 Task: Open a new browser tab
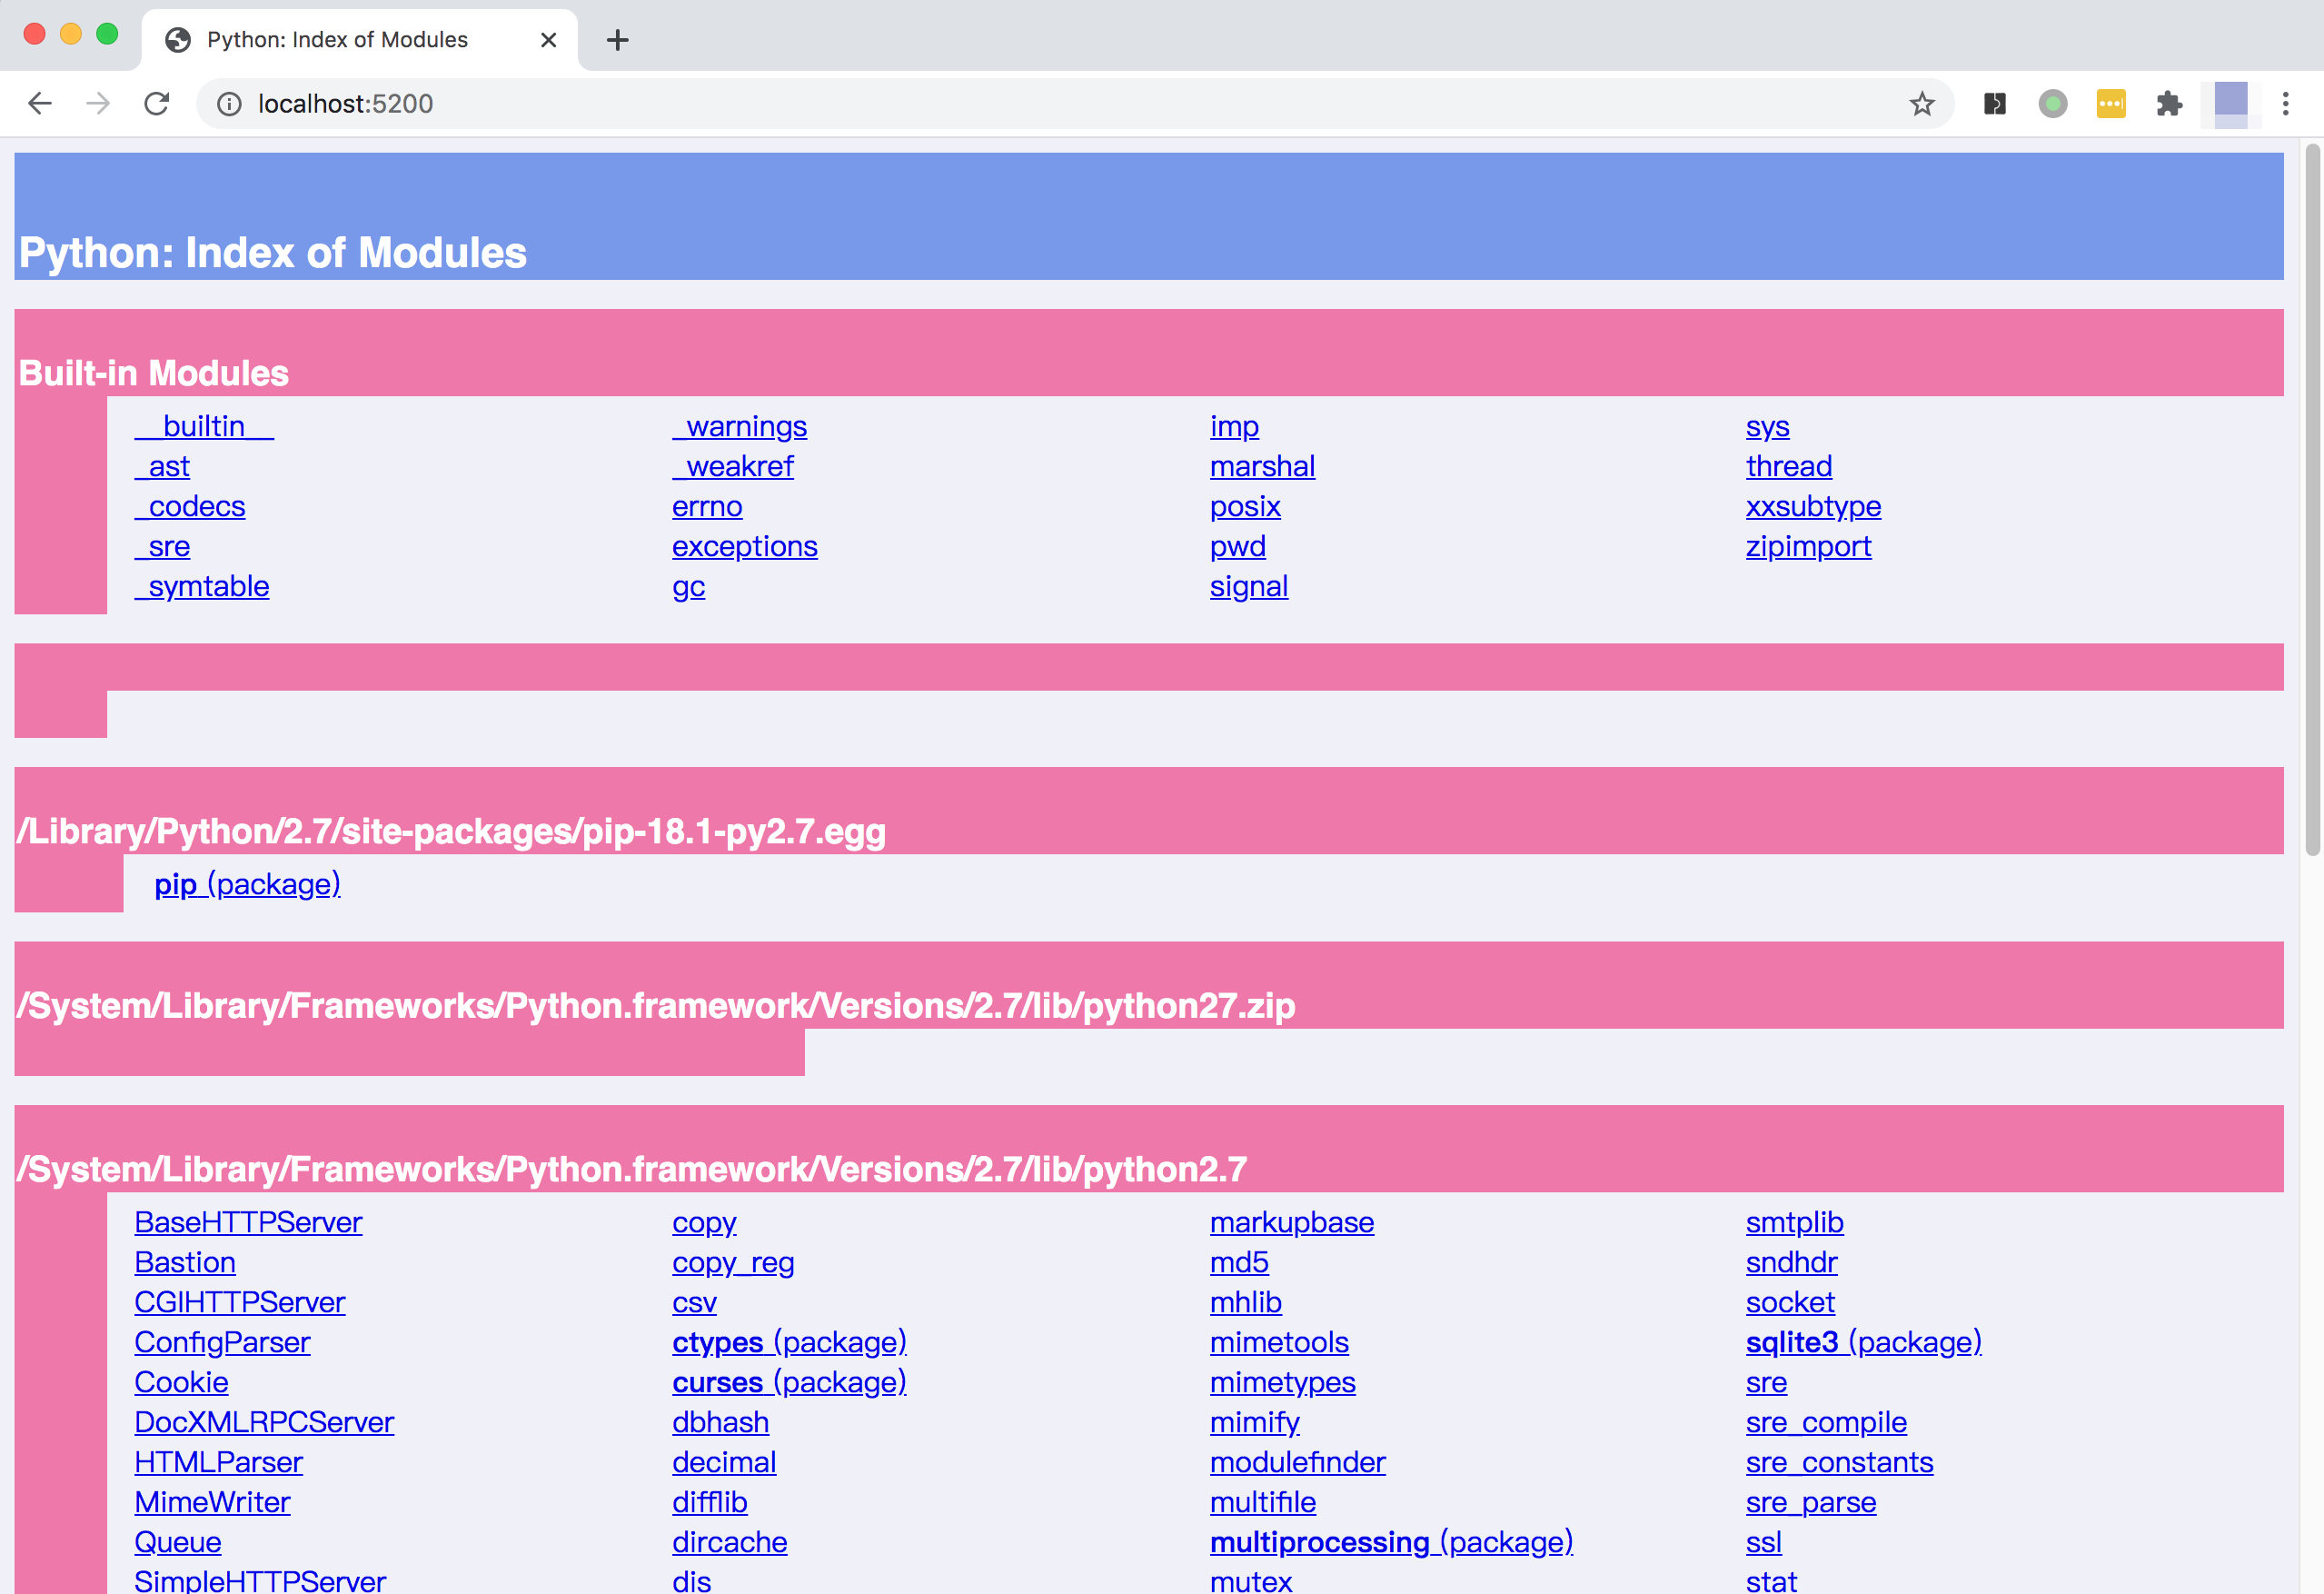point(617,40)
